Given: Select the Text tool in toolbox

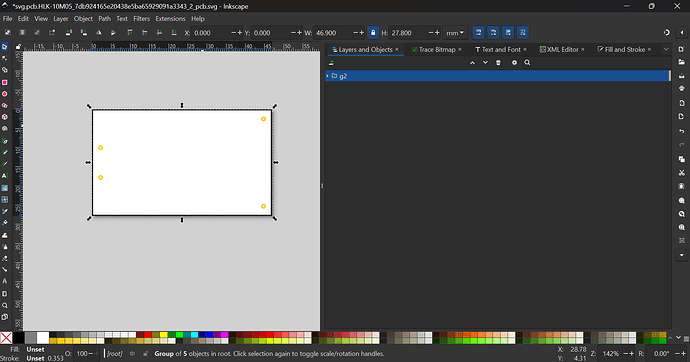Looking at the screenshot, I should (5, 176).
